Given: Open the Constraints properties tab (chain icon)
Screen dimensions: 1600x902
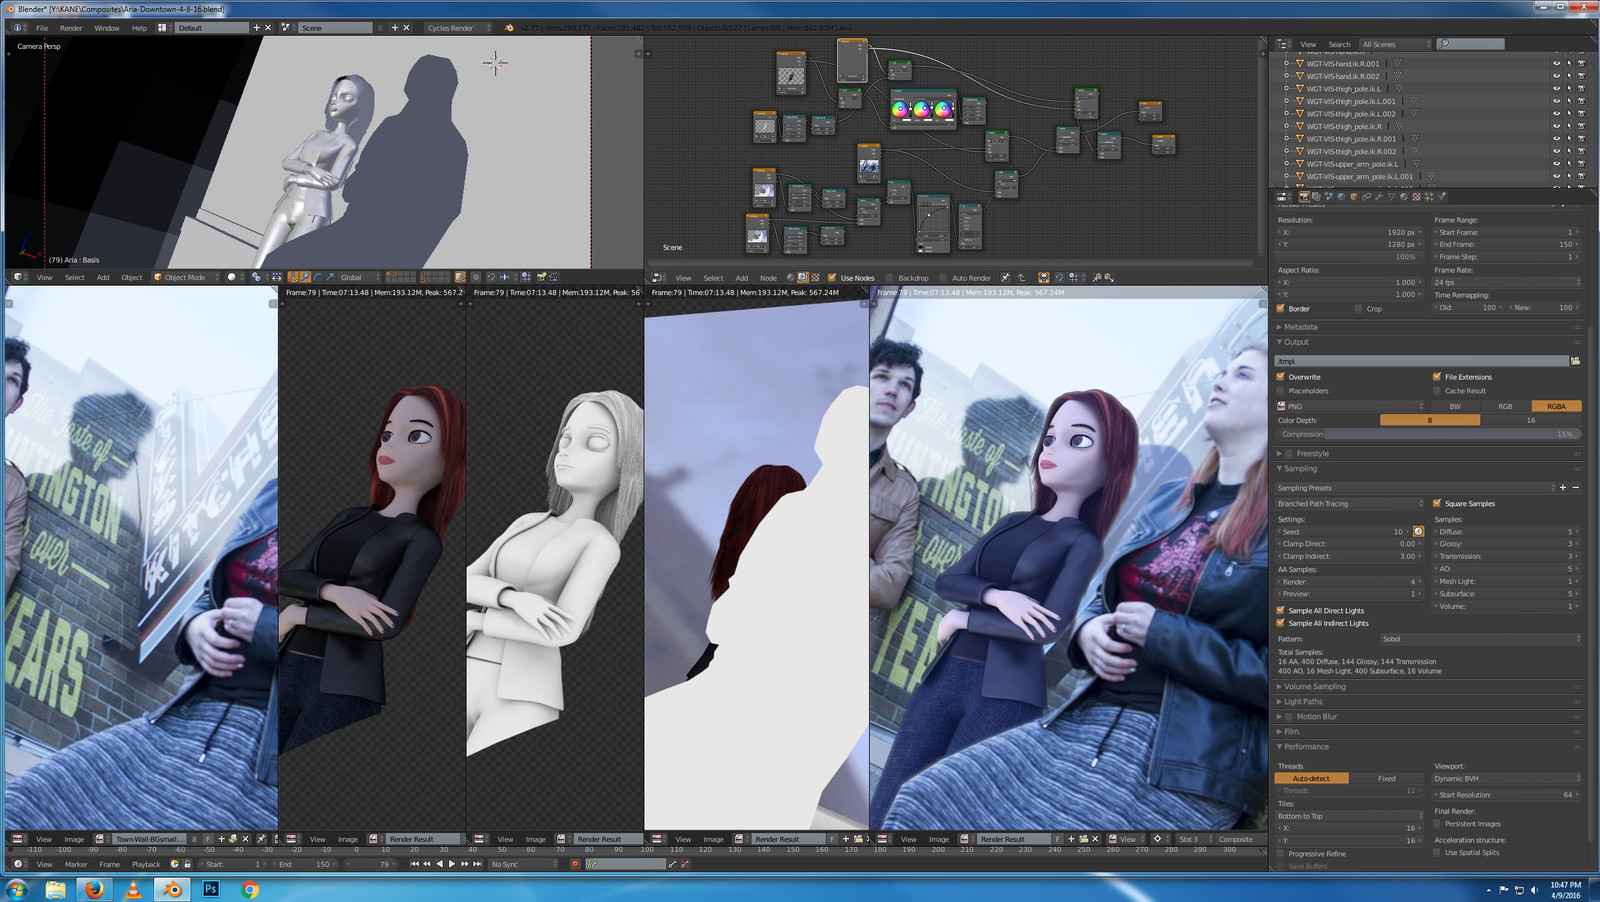Looking at the screenshot, I should click(1366, 196).
